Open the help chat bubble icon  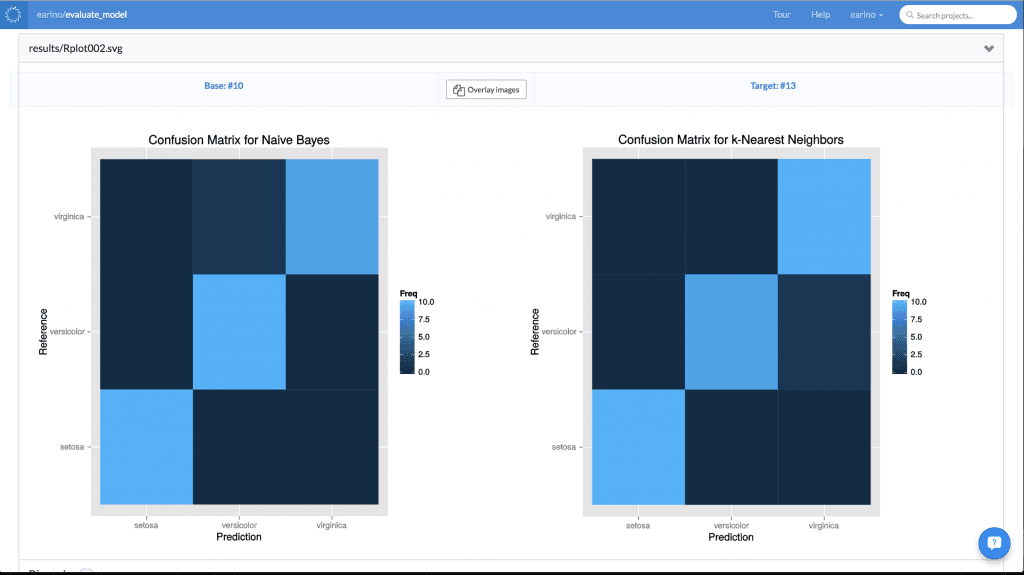994,543
